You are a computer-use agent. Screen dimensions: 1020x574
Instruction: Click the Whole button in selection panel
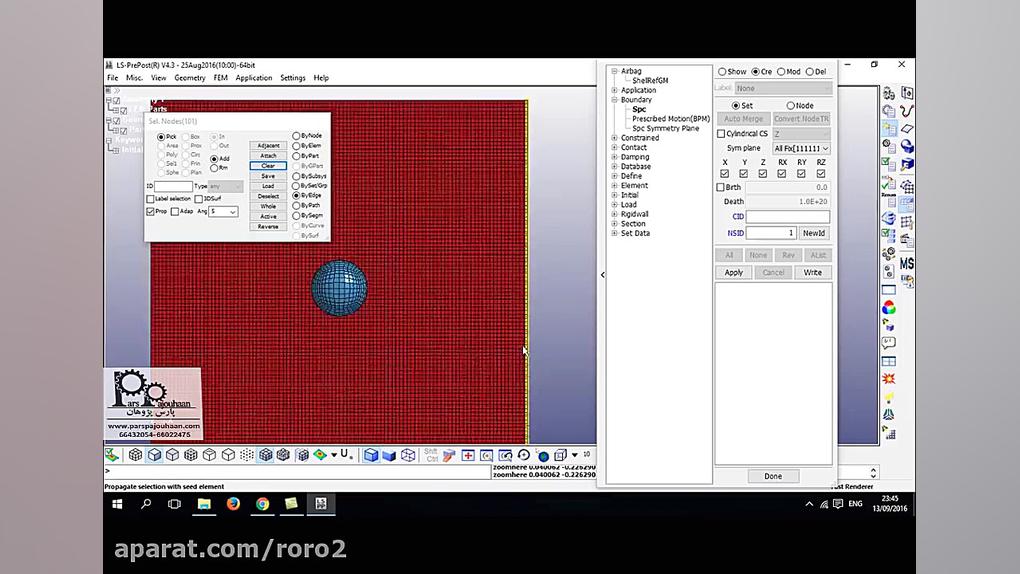pos(268,206)
